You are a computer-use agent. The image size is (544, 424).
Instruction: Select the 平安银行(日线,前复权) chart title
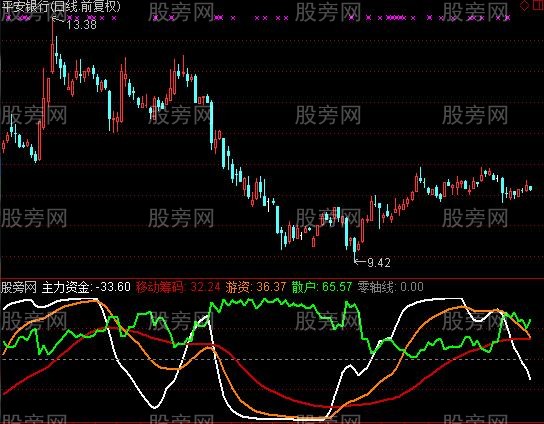[61, 6]
